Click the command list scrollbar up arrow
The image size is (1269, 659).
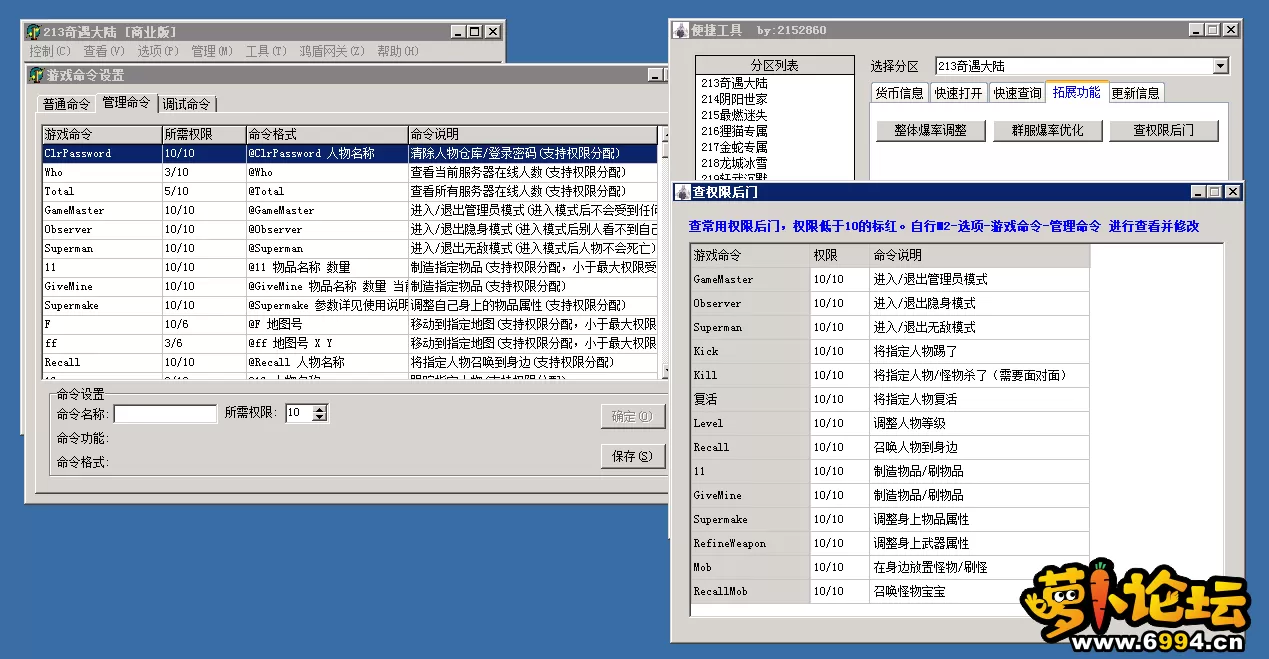[x=665, y=133]
